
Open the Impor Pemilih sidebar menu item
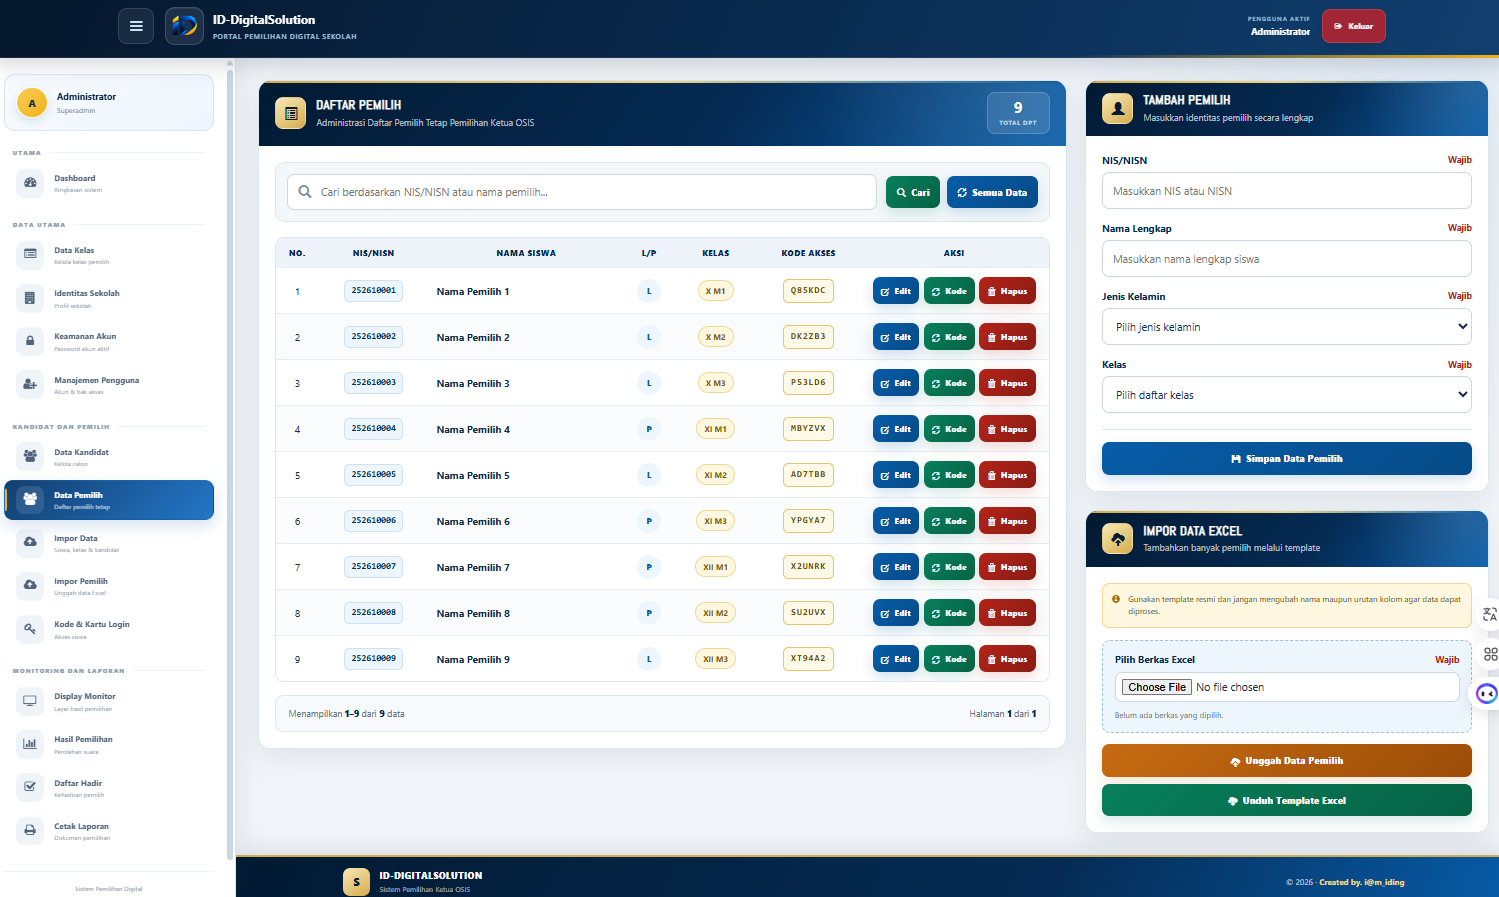(109, 586)
